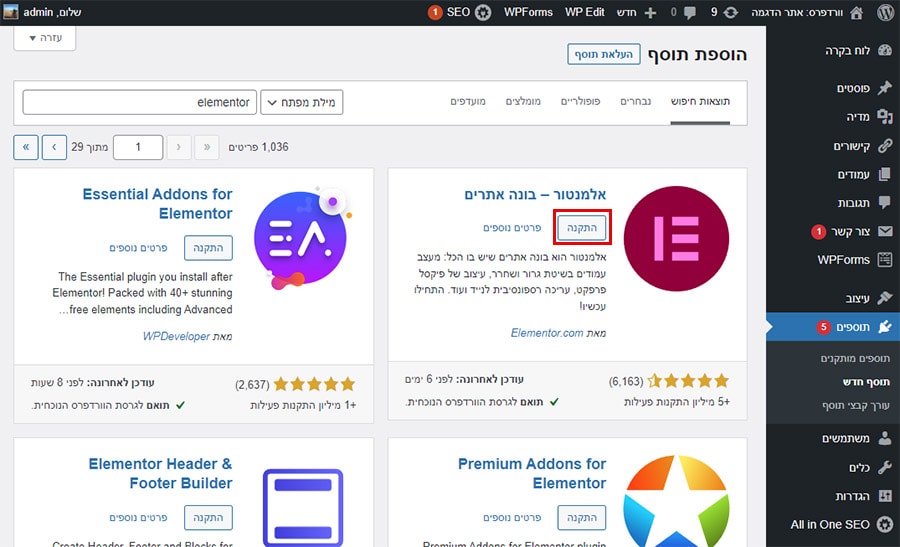This screenshot has height=547, width=900.
Task: Click the site home icon in admin bar
Action: [x=856, y=12]
